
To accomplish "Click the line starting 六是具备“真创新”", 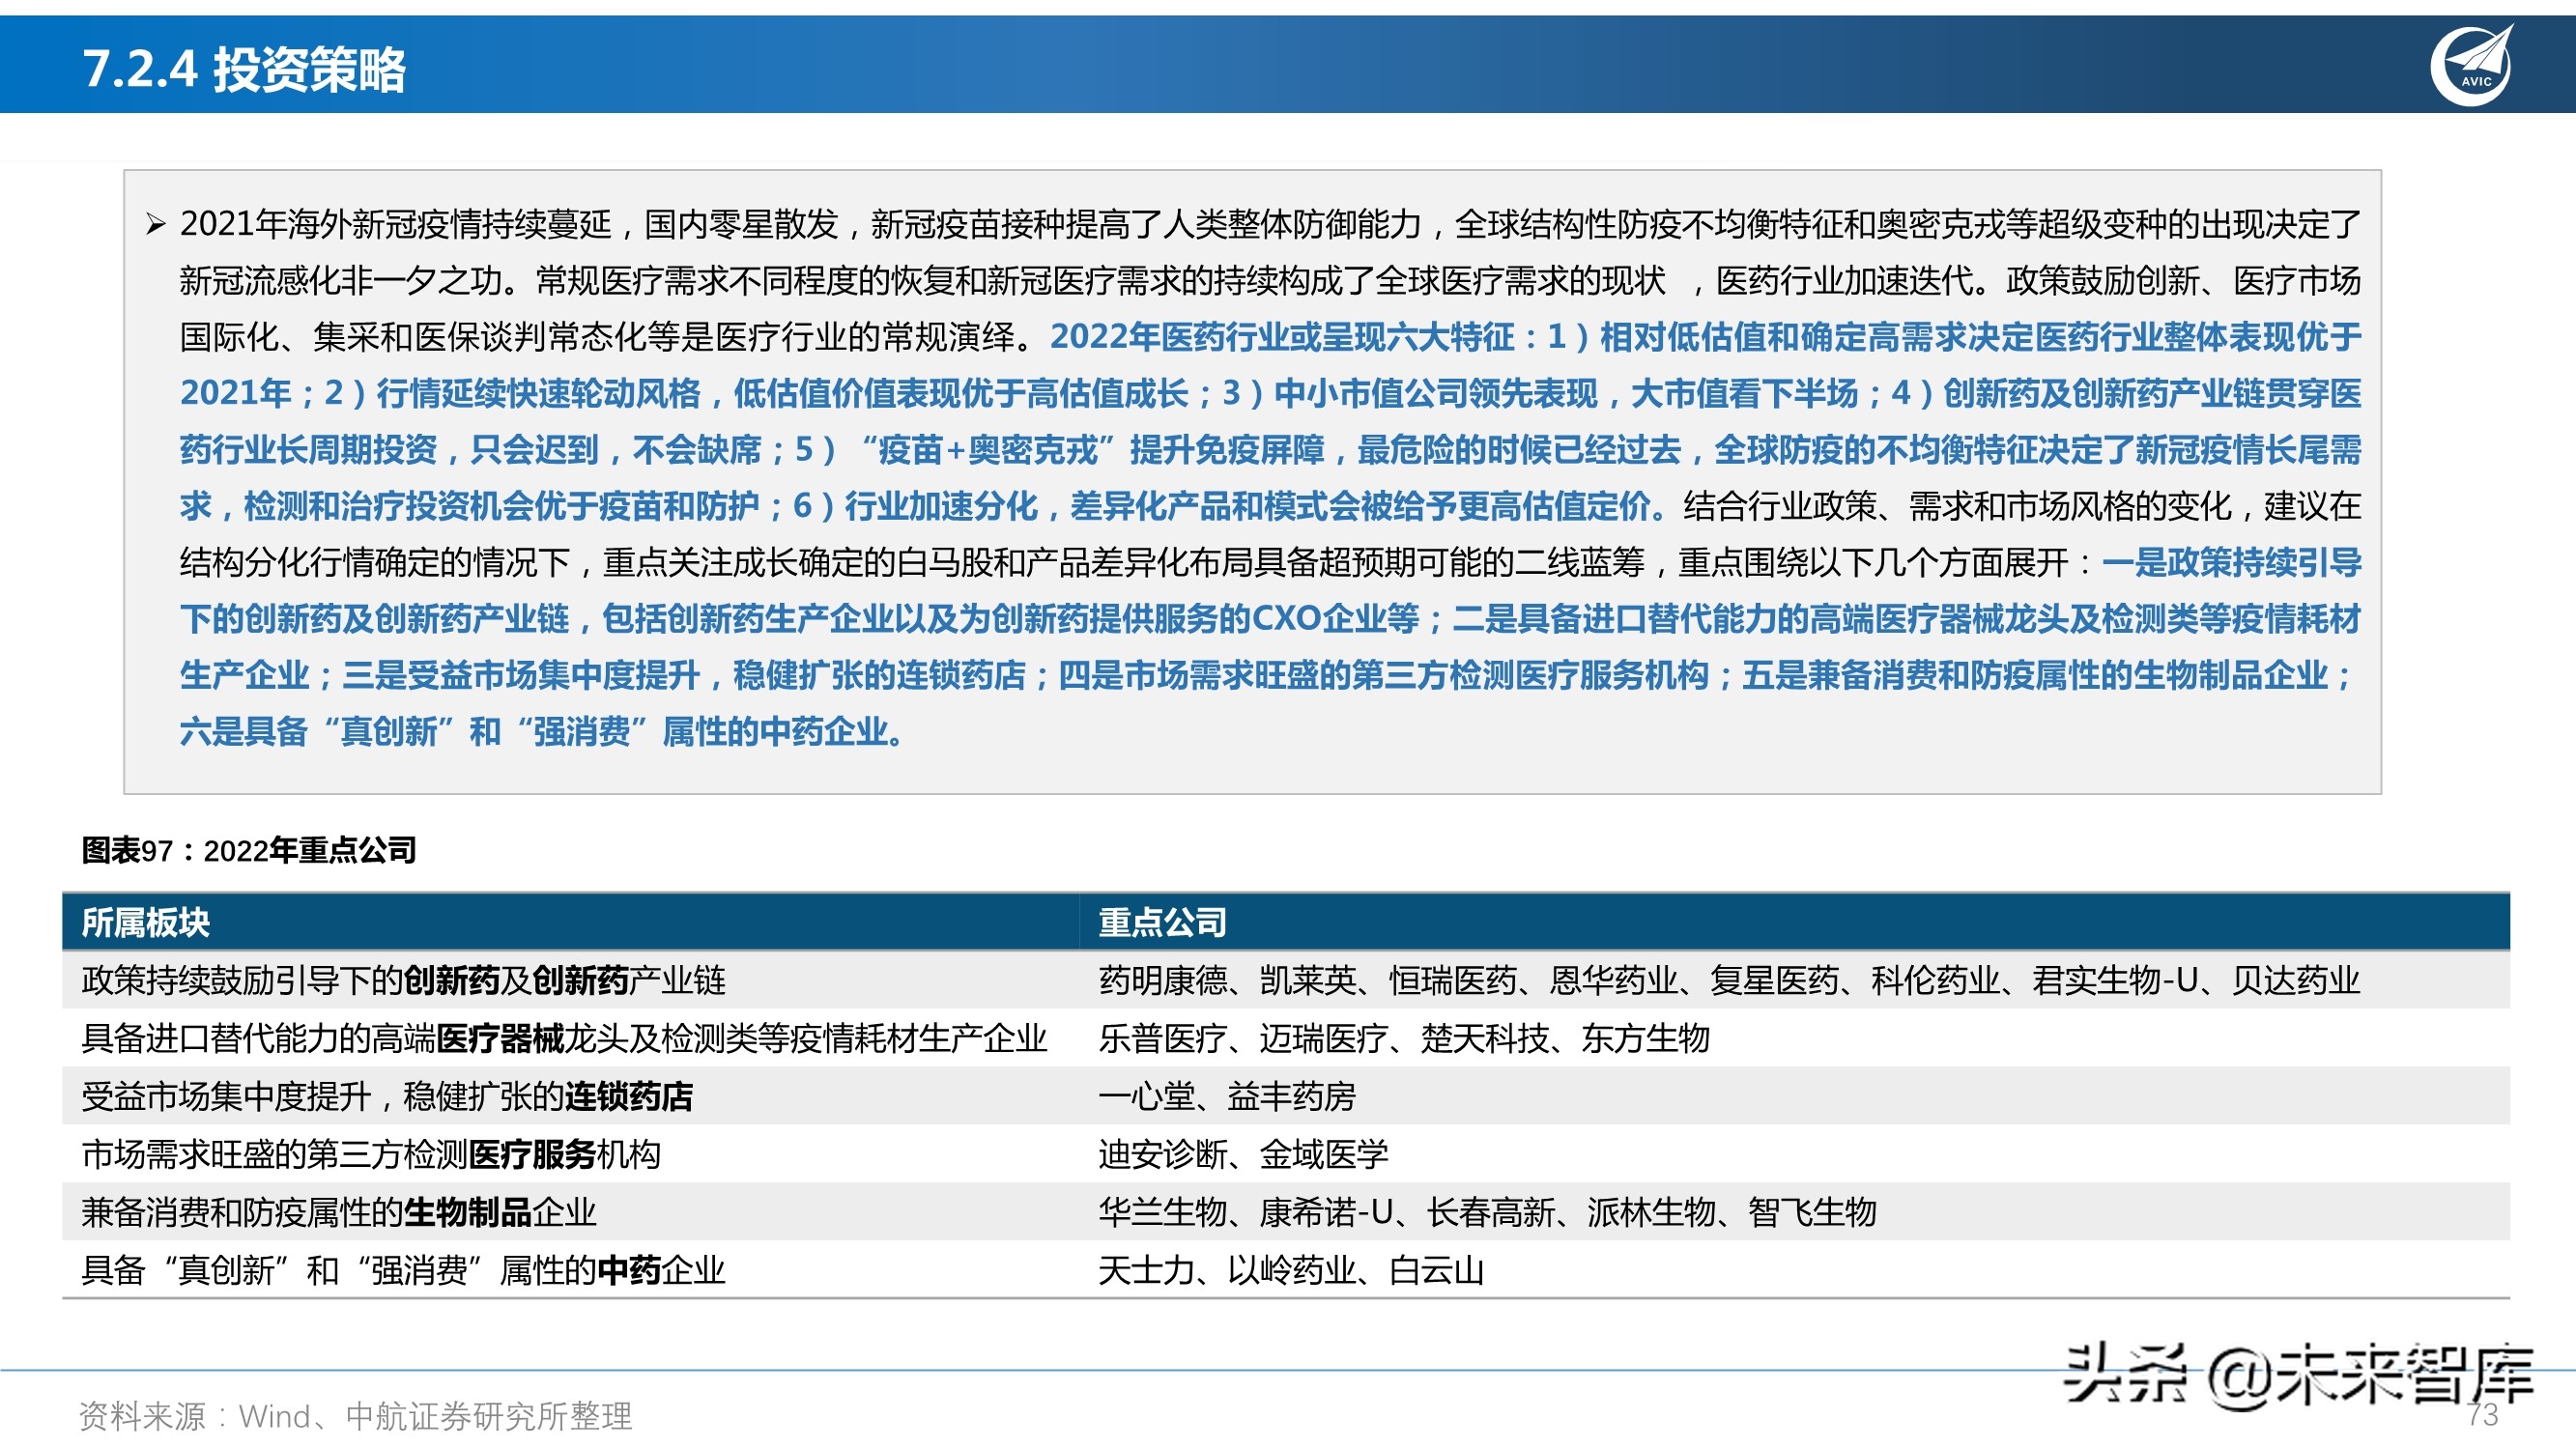I will click(543, 732).
